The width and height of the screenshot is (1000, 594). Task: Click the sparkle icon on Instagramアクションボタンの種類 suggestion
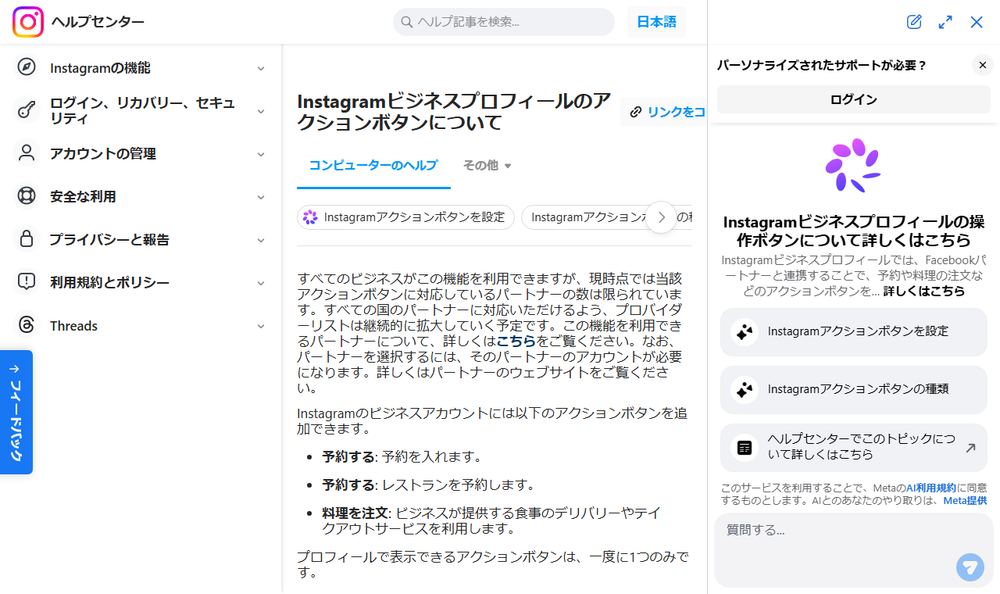click(x=744, y=389)
